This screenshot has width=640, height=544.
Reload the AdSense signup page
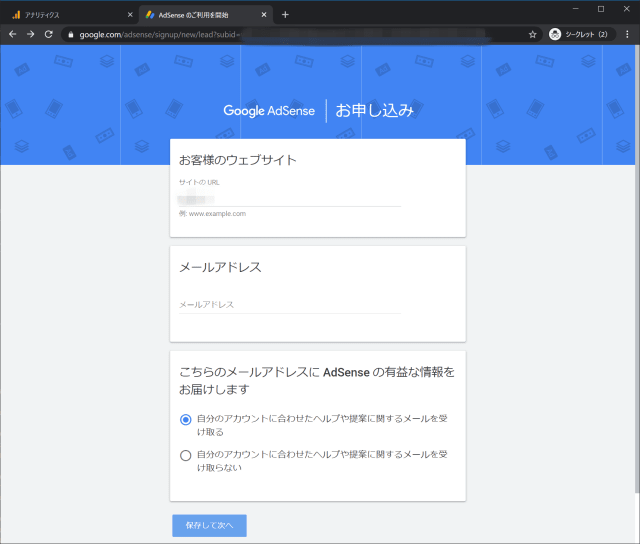click(49, 34)
